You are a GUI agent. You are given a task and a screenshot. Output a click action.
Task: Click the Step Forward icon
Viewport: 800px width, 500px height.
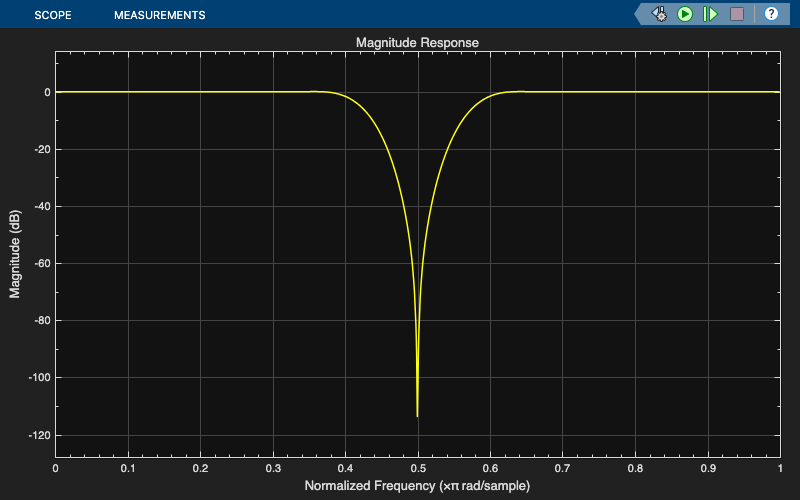(710, 14)
